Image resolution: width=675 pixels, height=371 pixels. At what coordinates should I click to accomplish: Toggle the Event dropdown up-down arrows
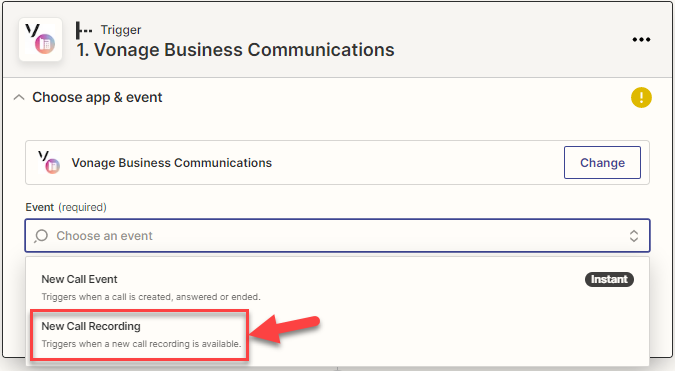click(634, 236)
